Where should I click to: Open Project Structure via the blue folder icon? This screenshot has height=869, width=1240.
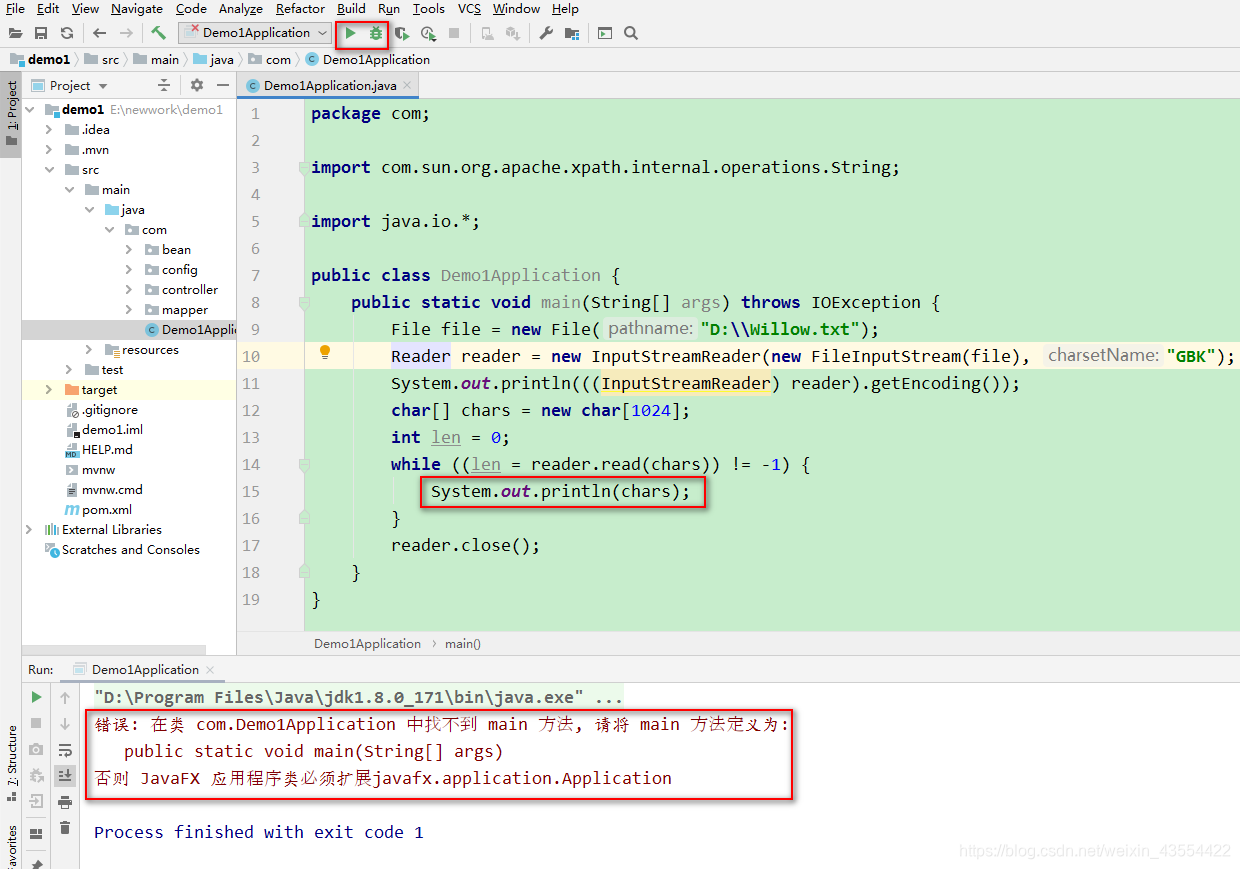click(x=572, y=33)
